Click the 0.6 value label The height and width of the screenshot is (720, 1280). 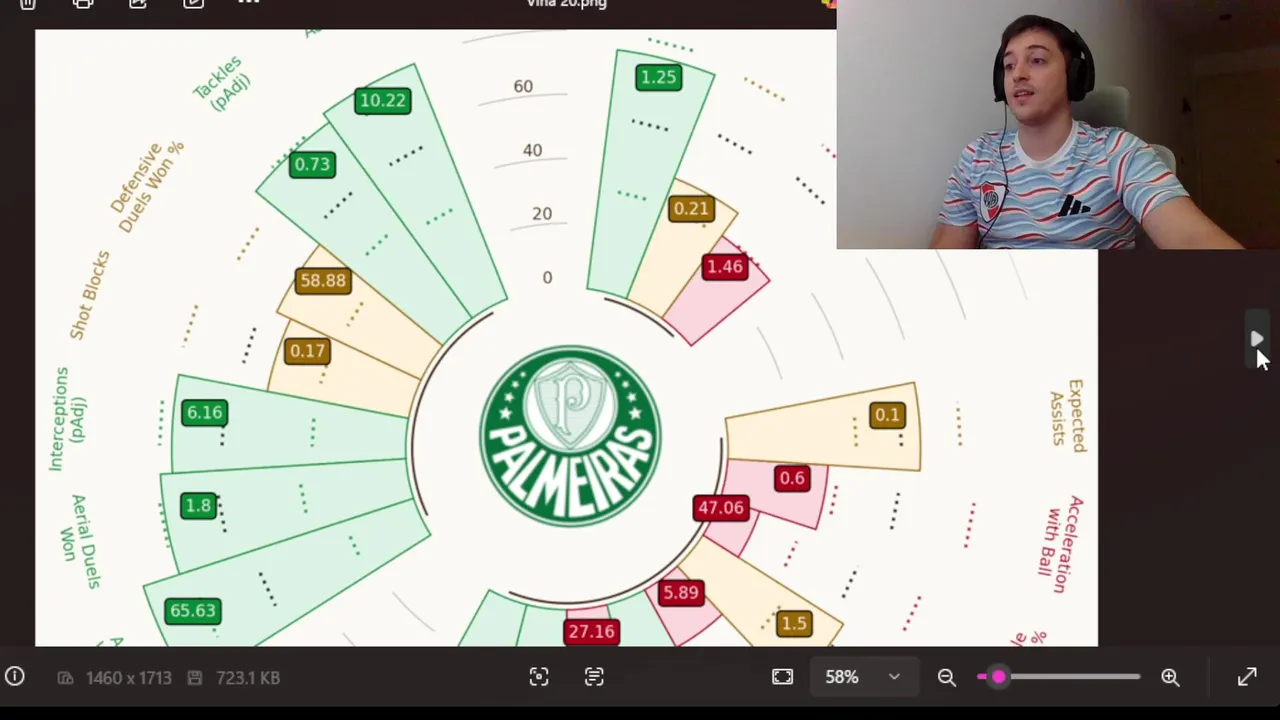[x=791, y=478]
